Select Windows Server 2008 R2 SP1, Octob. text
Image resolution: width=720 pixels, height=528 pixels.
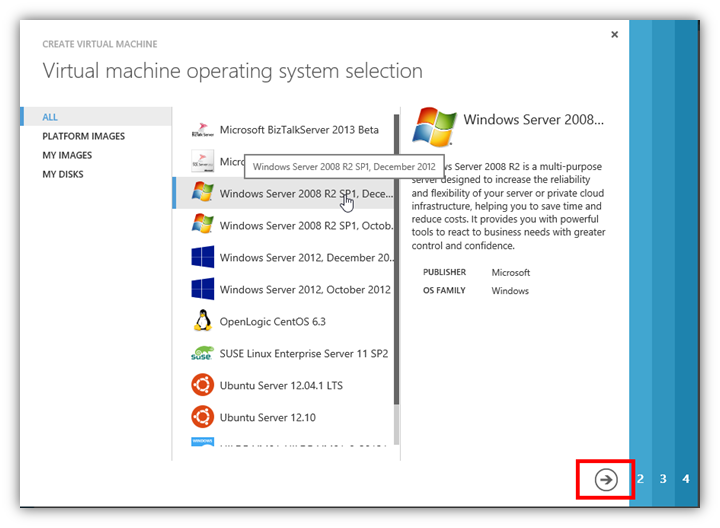[x=306, y=226]
